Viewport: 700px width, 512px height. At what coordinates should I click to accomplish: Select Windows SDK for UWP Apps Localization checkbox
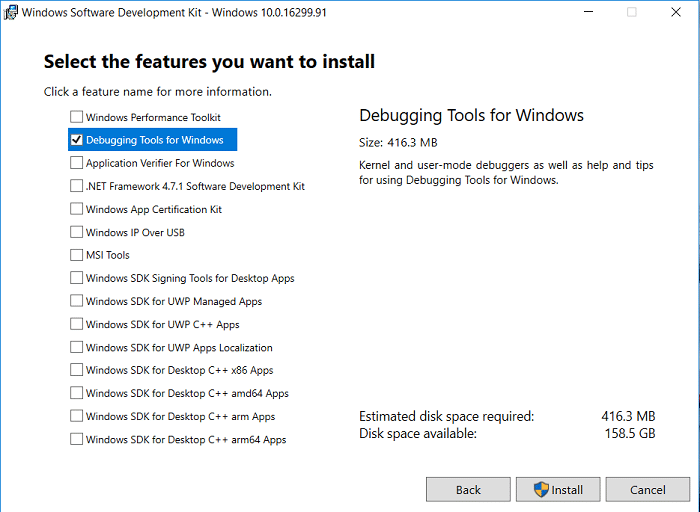coord(77,347)
